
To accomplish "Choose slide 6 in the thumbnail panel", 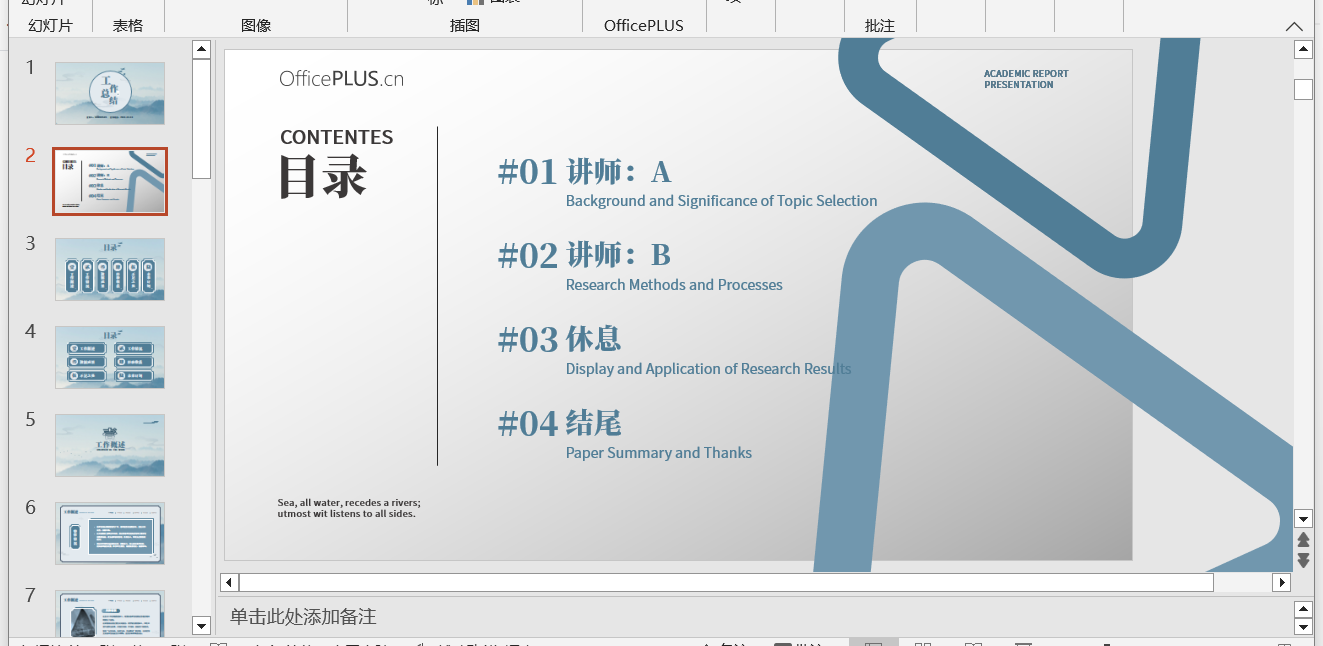I will coord(110,533).
